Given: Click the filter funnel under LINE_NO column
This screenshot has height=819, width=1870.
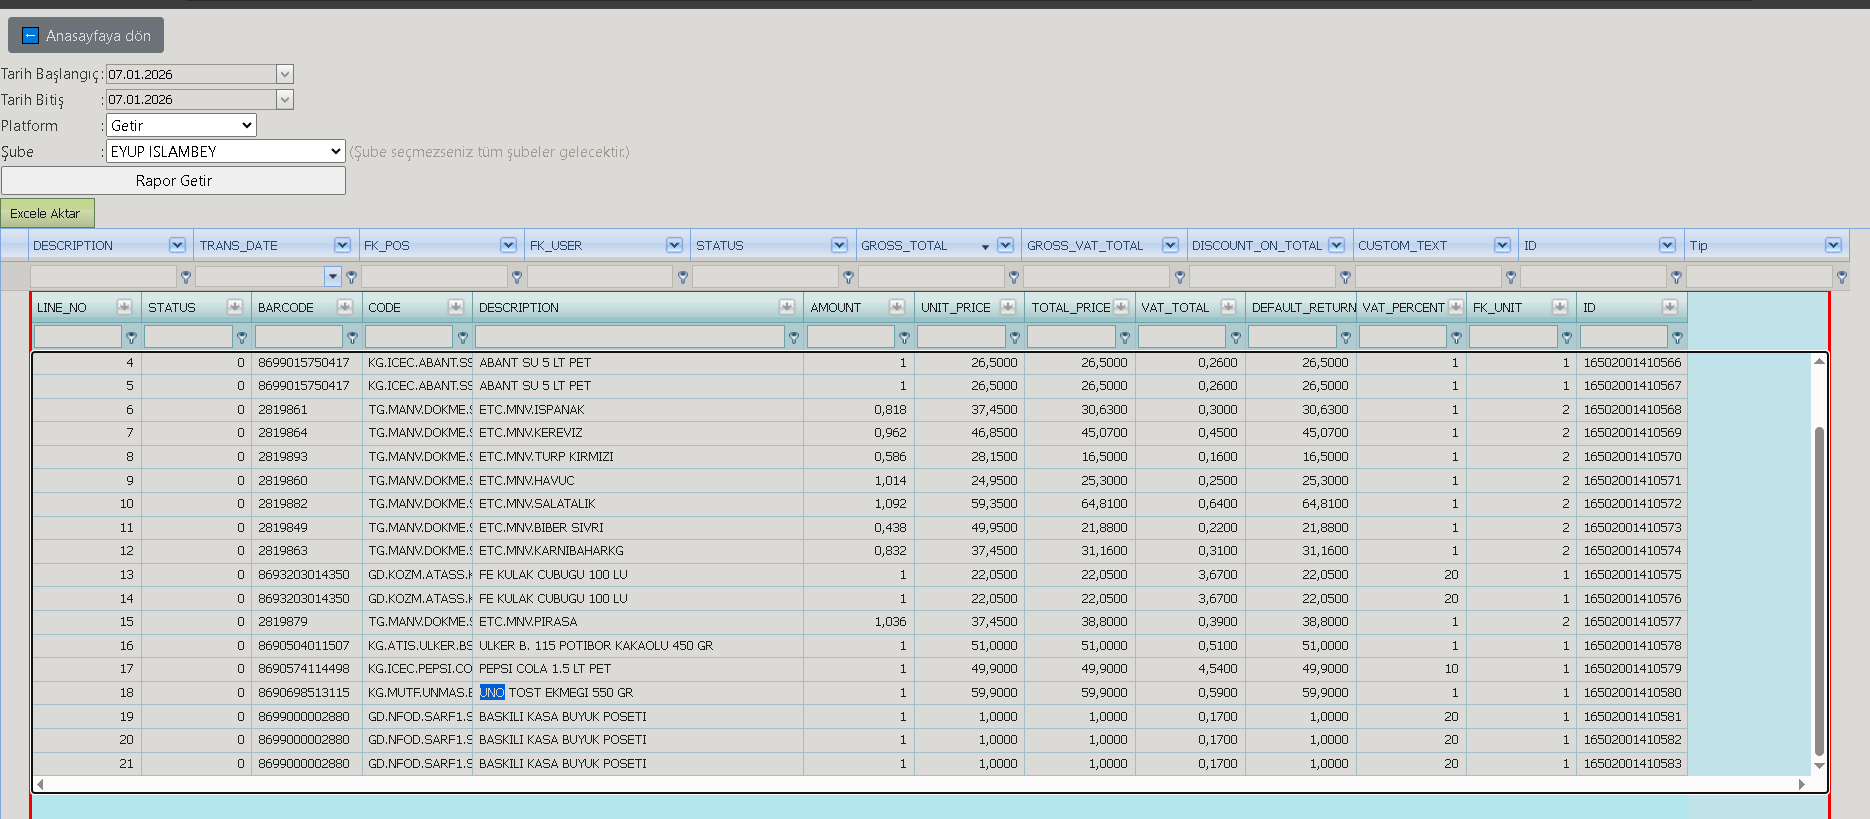Looking at the screenshot, I should (x=131, y=338).
